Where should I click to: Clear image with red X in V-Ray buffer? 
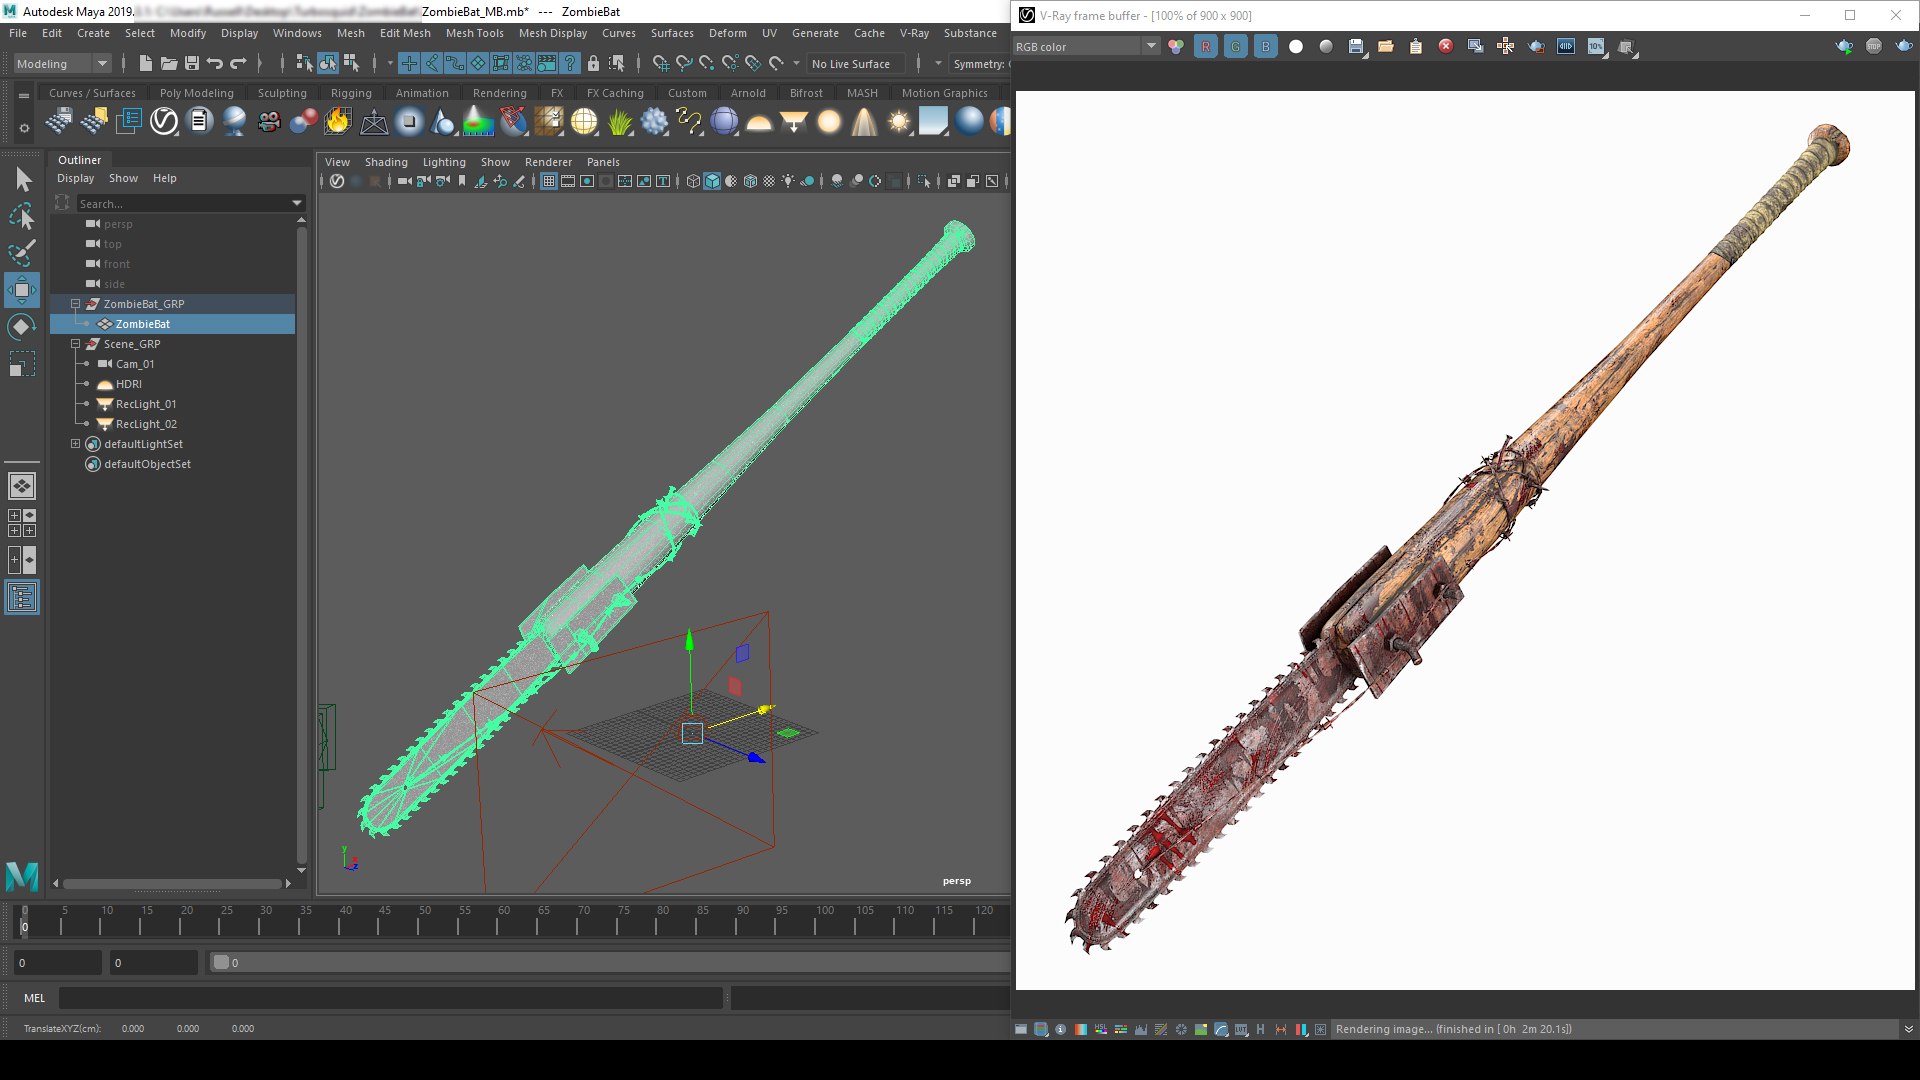1446,47
